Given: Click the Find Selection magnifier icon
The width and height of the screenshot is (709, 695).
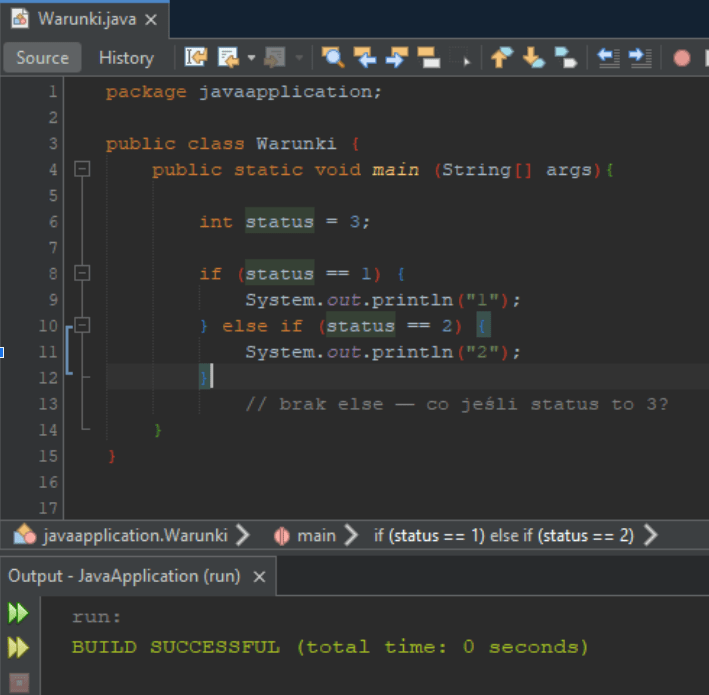Looking at the screenshot, I should (332, 58).
